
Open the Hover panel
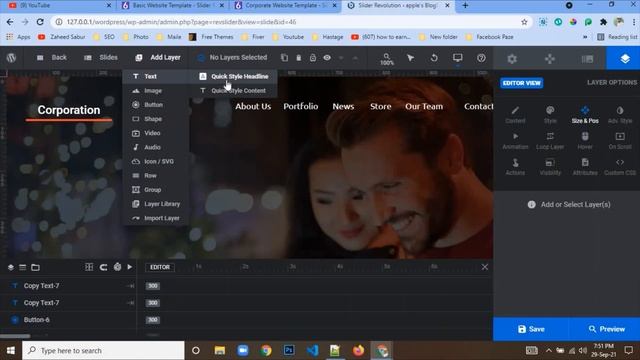point(585,141)
